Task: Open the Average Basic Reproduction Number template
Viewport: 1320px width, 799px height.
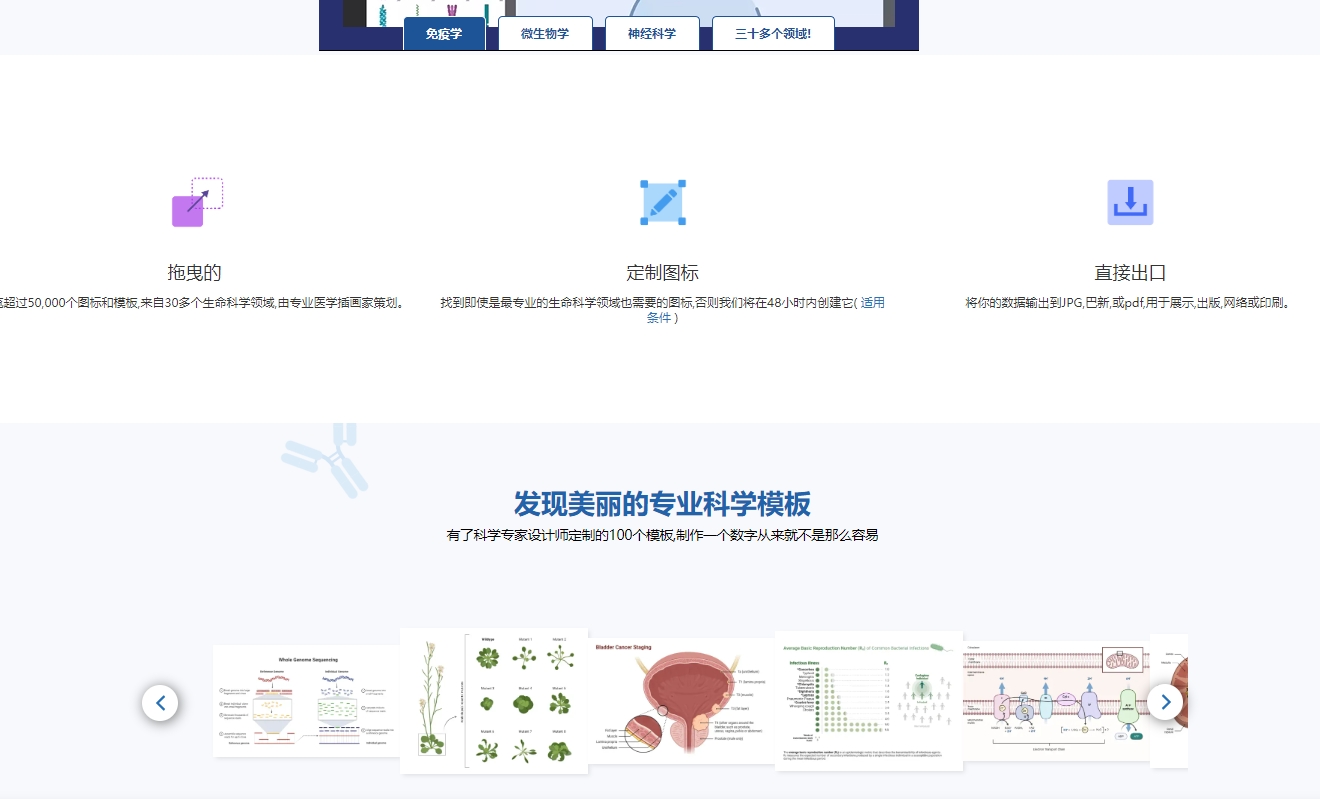Action: pyautogui.click(x=869, y=701)
